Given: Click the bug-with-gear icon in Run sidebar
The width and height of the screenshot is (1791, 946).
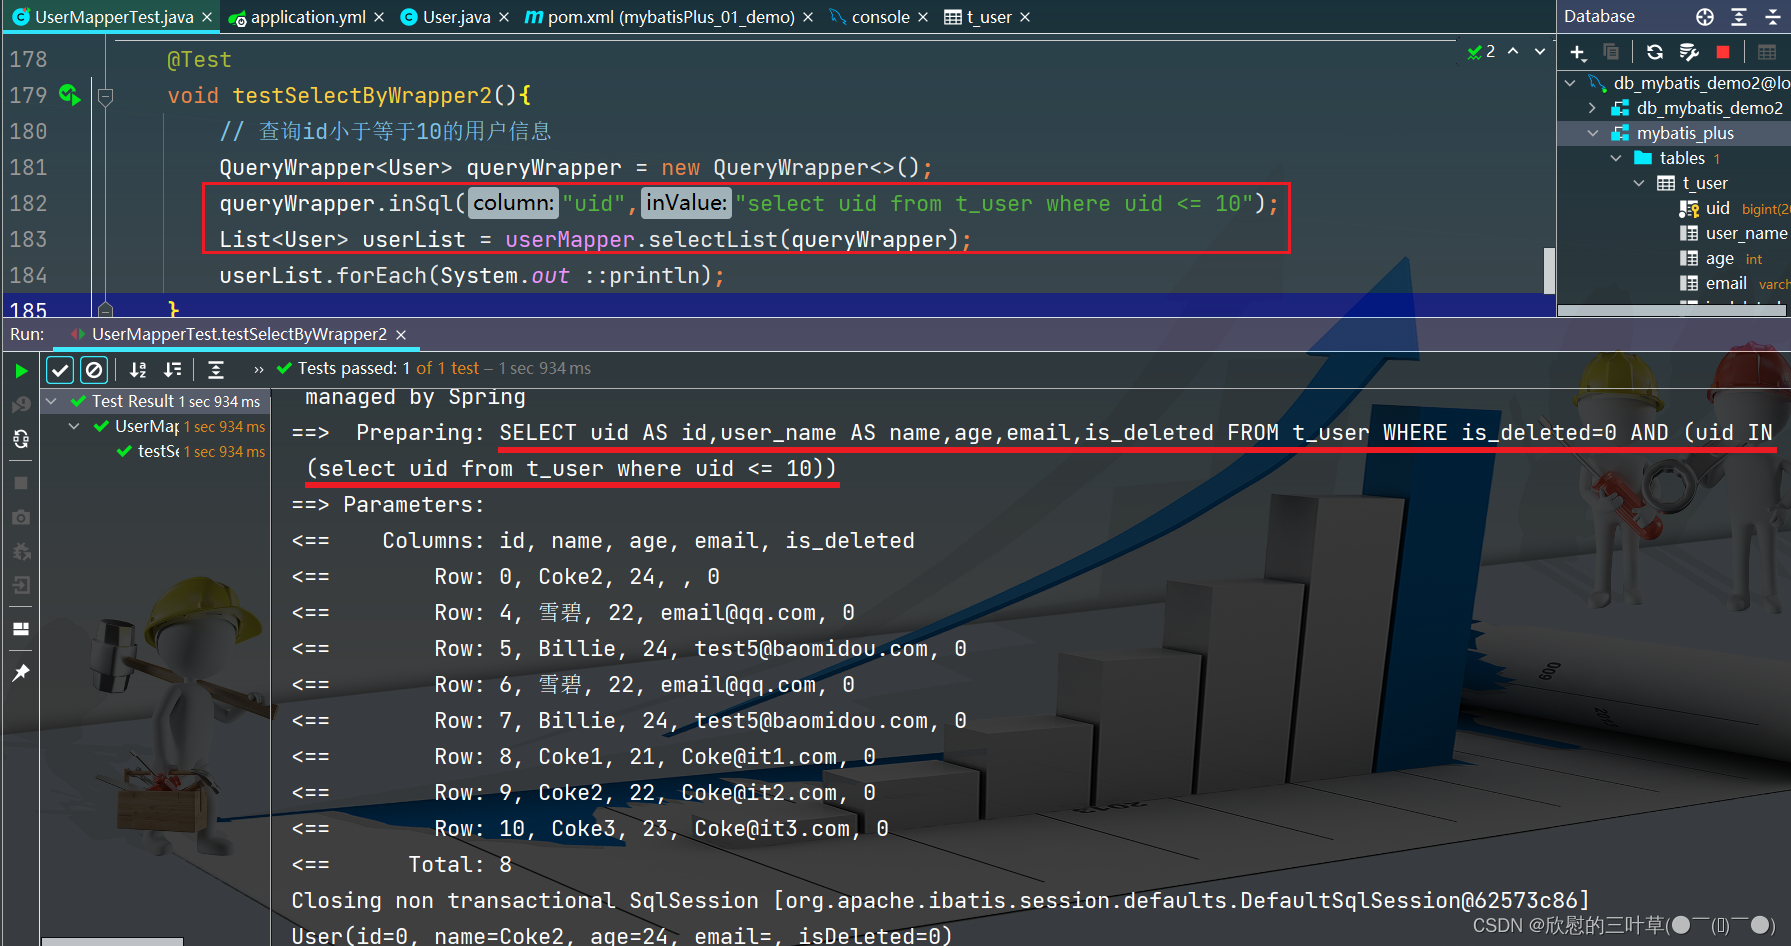Looking at the screenshot, I should 21,551.
